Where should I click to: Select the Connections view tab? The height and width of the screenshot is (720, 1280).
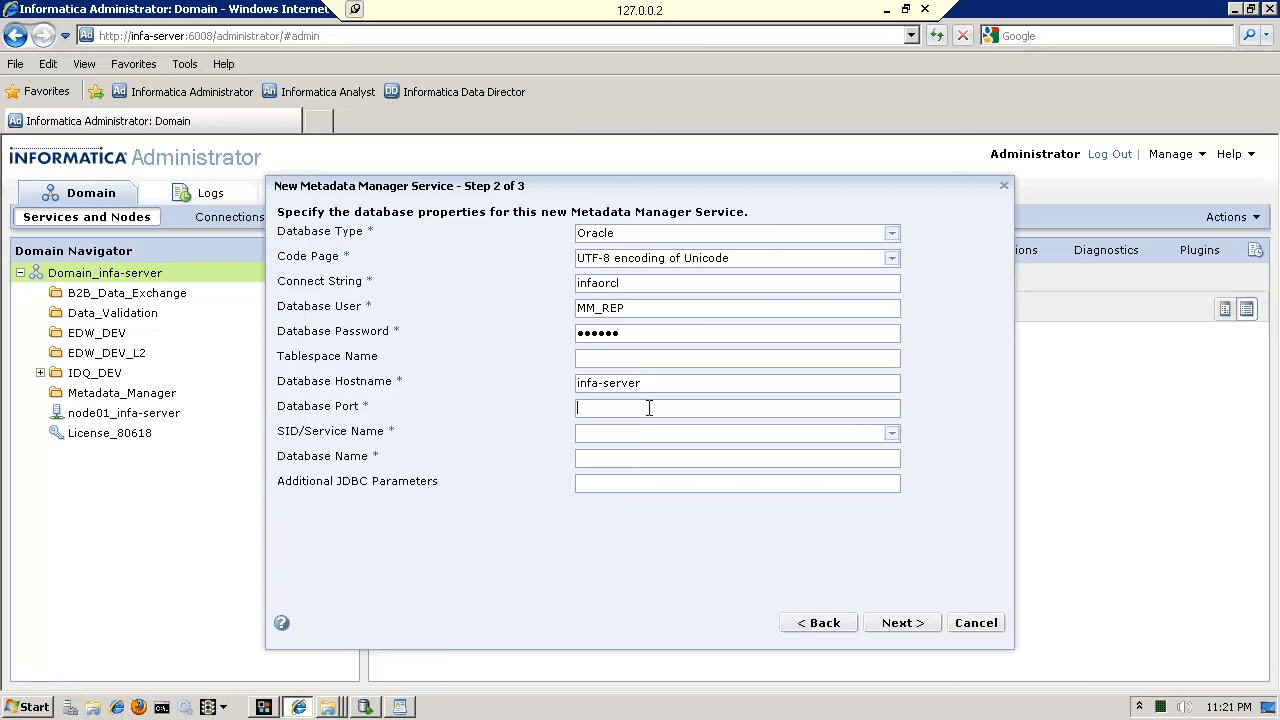point(229,217)
